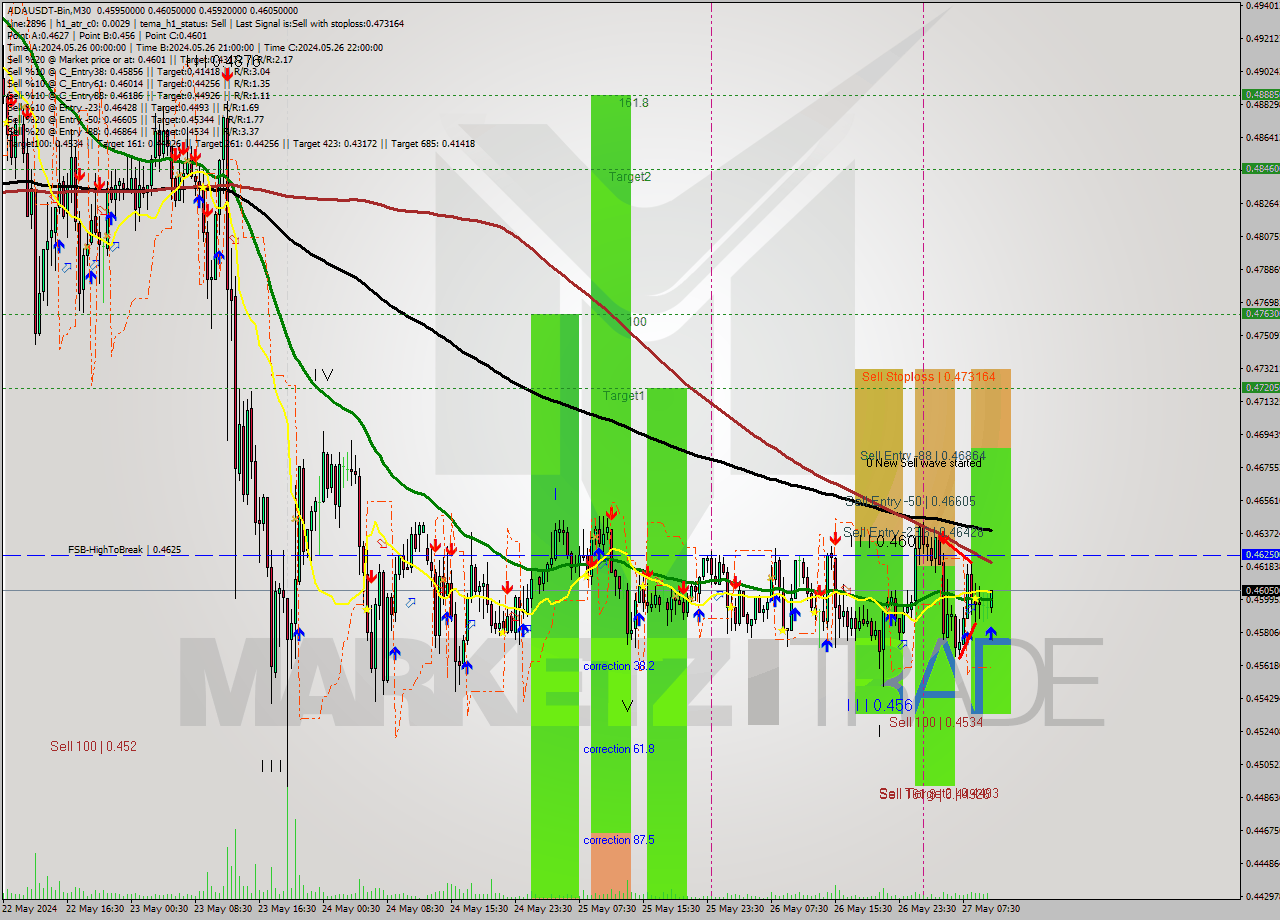This screenshot has width=1280, height=920.
Task: Click the green 0.48460 price level tag
Action: point(1259,168)
